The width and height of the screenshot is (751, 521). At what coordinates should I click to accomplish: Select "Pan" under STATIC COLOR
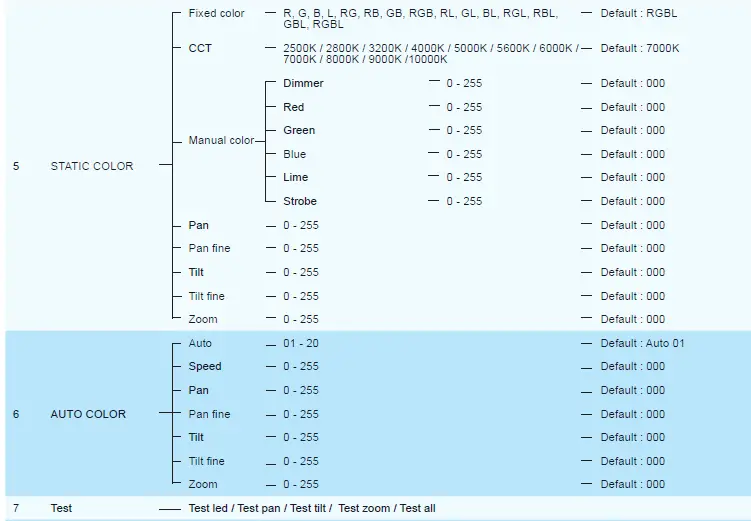(x=198, y=226)
